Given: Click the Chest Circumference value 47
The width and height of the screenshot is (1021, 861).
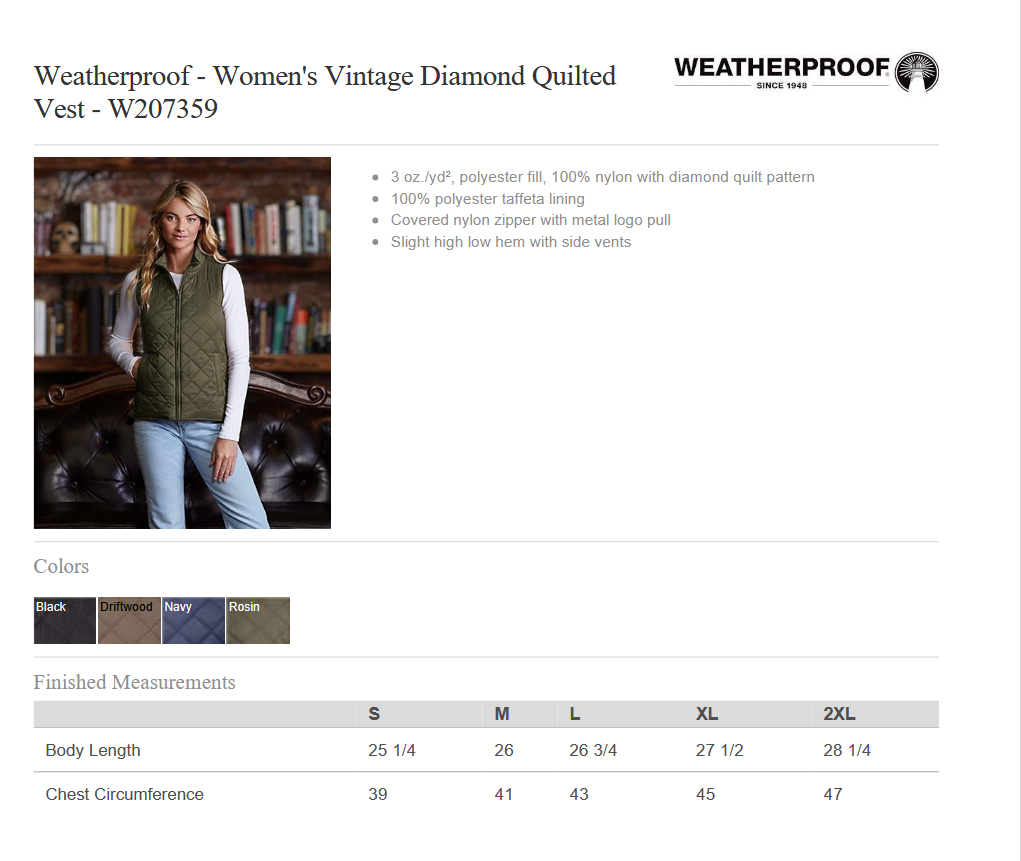Looking at the screenshot, I should tap(833, 795).
